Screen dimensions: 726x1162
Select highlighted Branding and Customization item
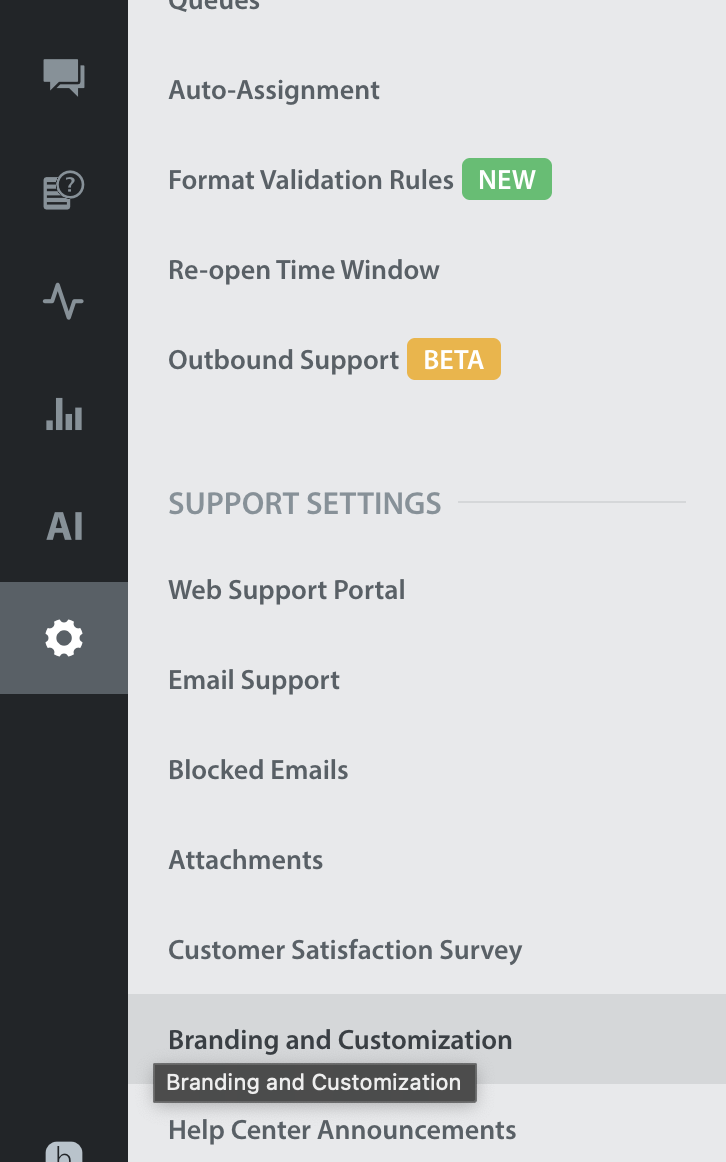click(x=340, y=1040)
